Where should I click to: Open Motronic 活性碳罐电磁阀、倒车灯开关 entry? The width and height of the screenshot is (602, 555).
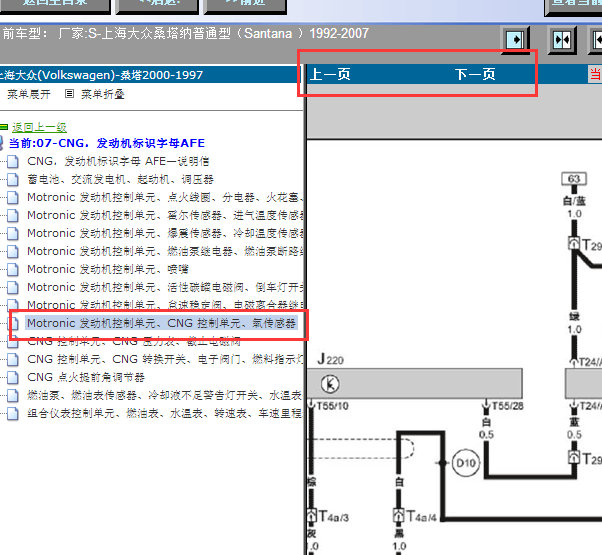click(x=165, y=287)
